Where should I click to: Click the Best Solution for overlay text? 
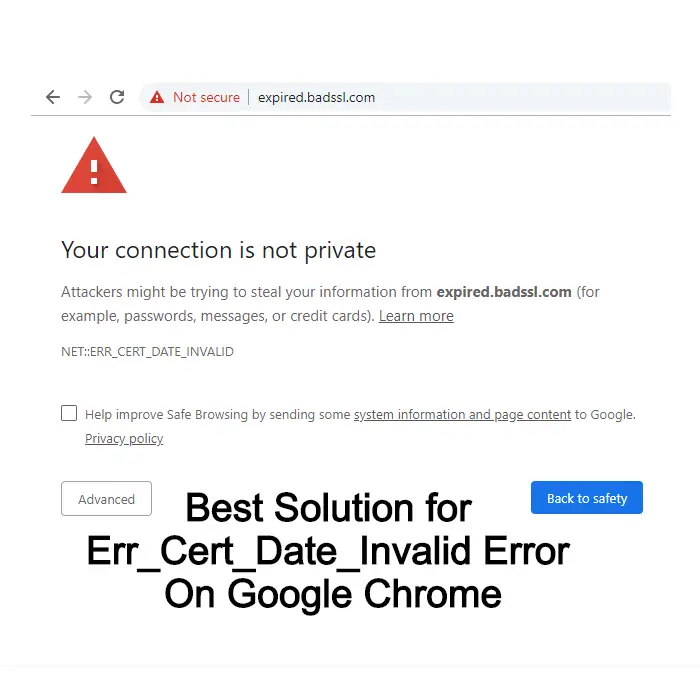coord(329,508)
